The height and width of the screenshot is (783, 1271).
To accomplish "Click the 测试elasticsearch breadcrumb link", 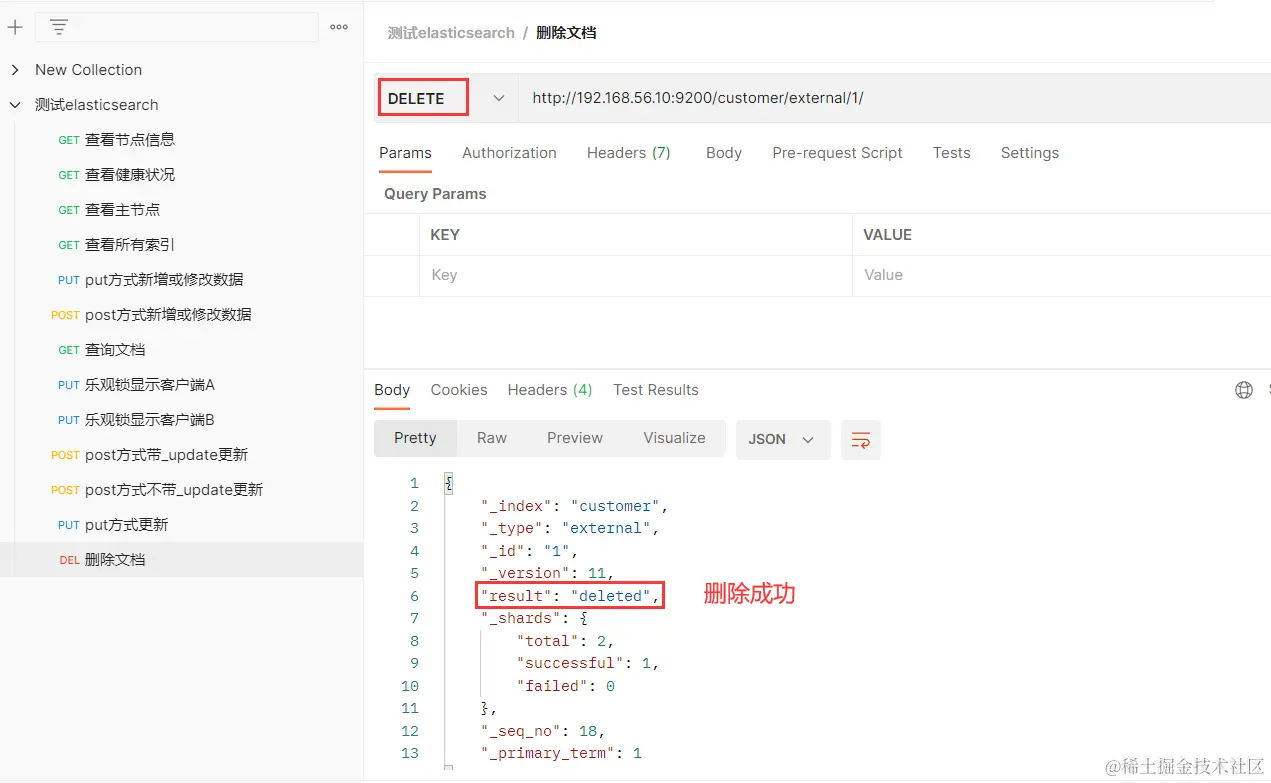I will (x=451, y=33).
